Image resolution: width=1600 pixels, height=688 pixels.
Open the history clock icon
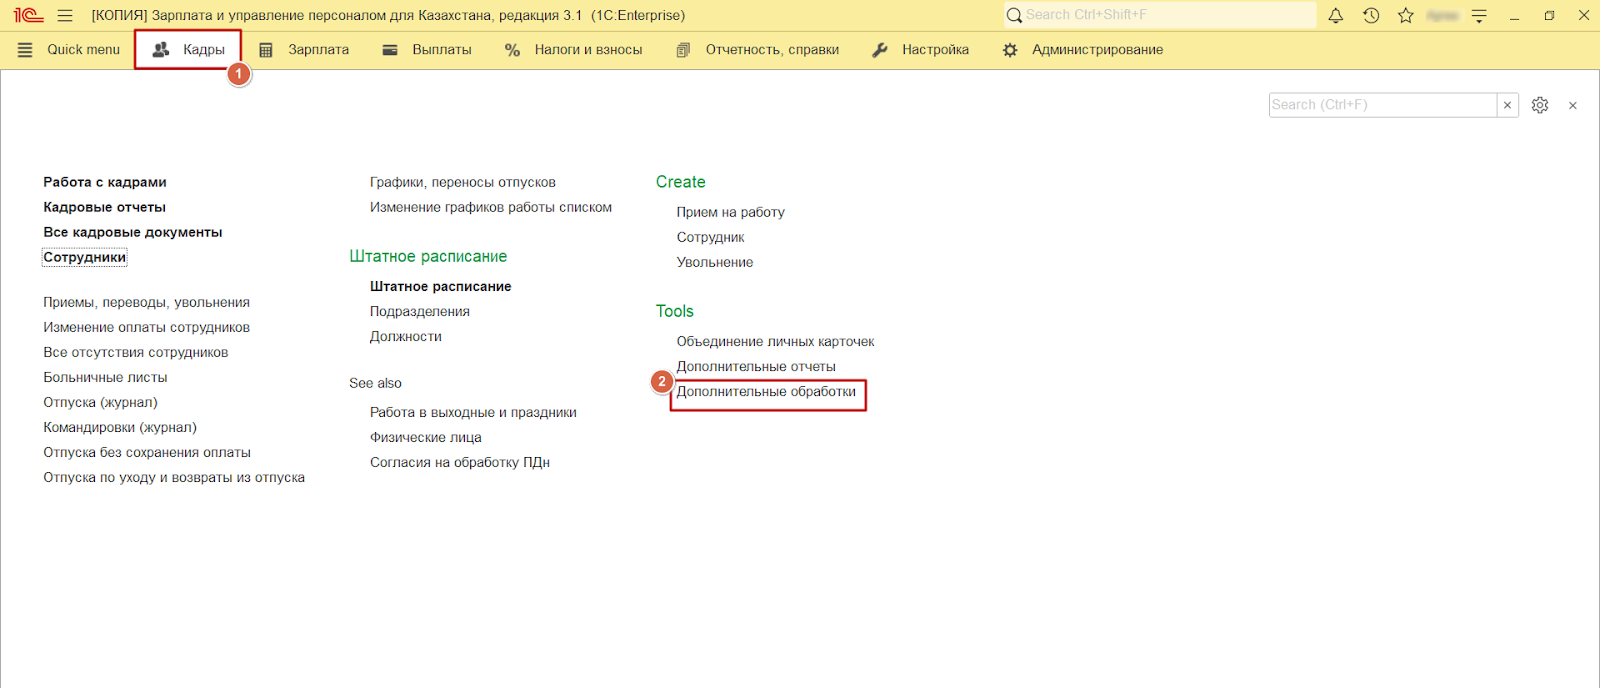[x=1371, y=15]
